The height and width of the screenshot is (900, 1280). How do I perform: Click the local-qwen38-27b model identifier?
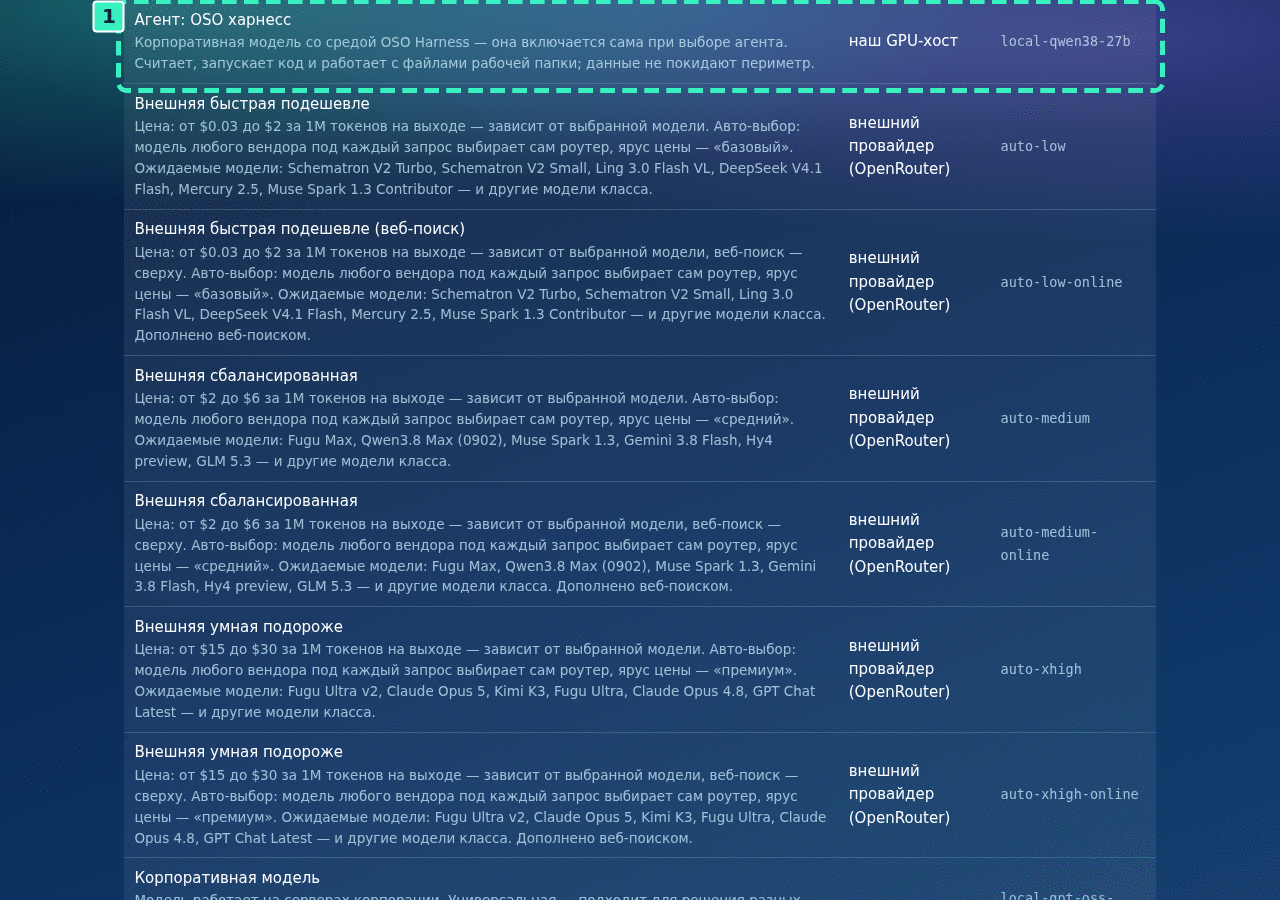coord(1065,41)
